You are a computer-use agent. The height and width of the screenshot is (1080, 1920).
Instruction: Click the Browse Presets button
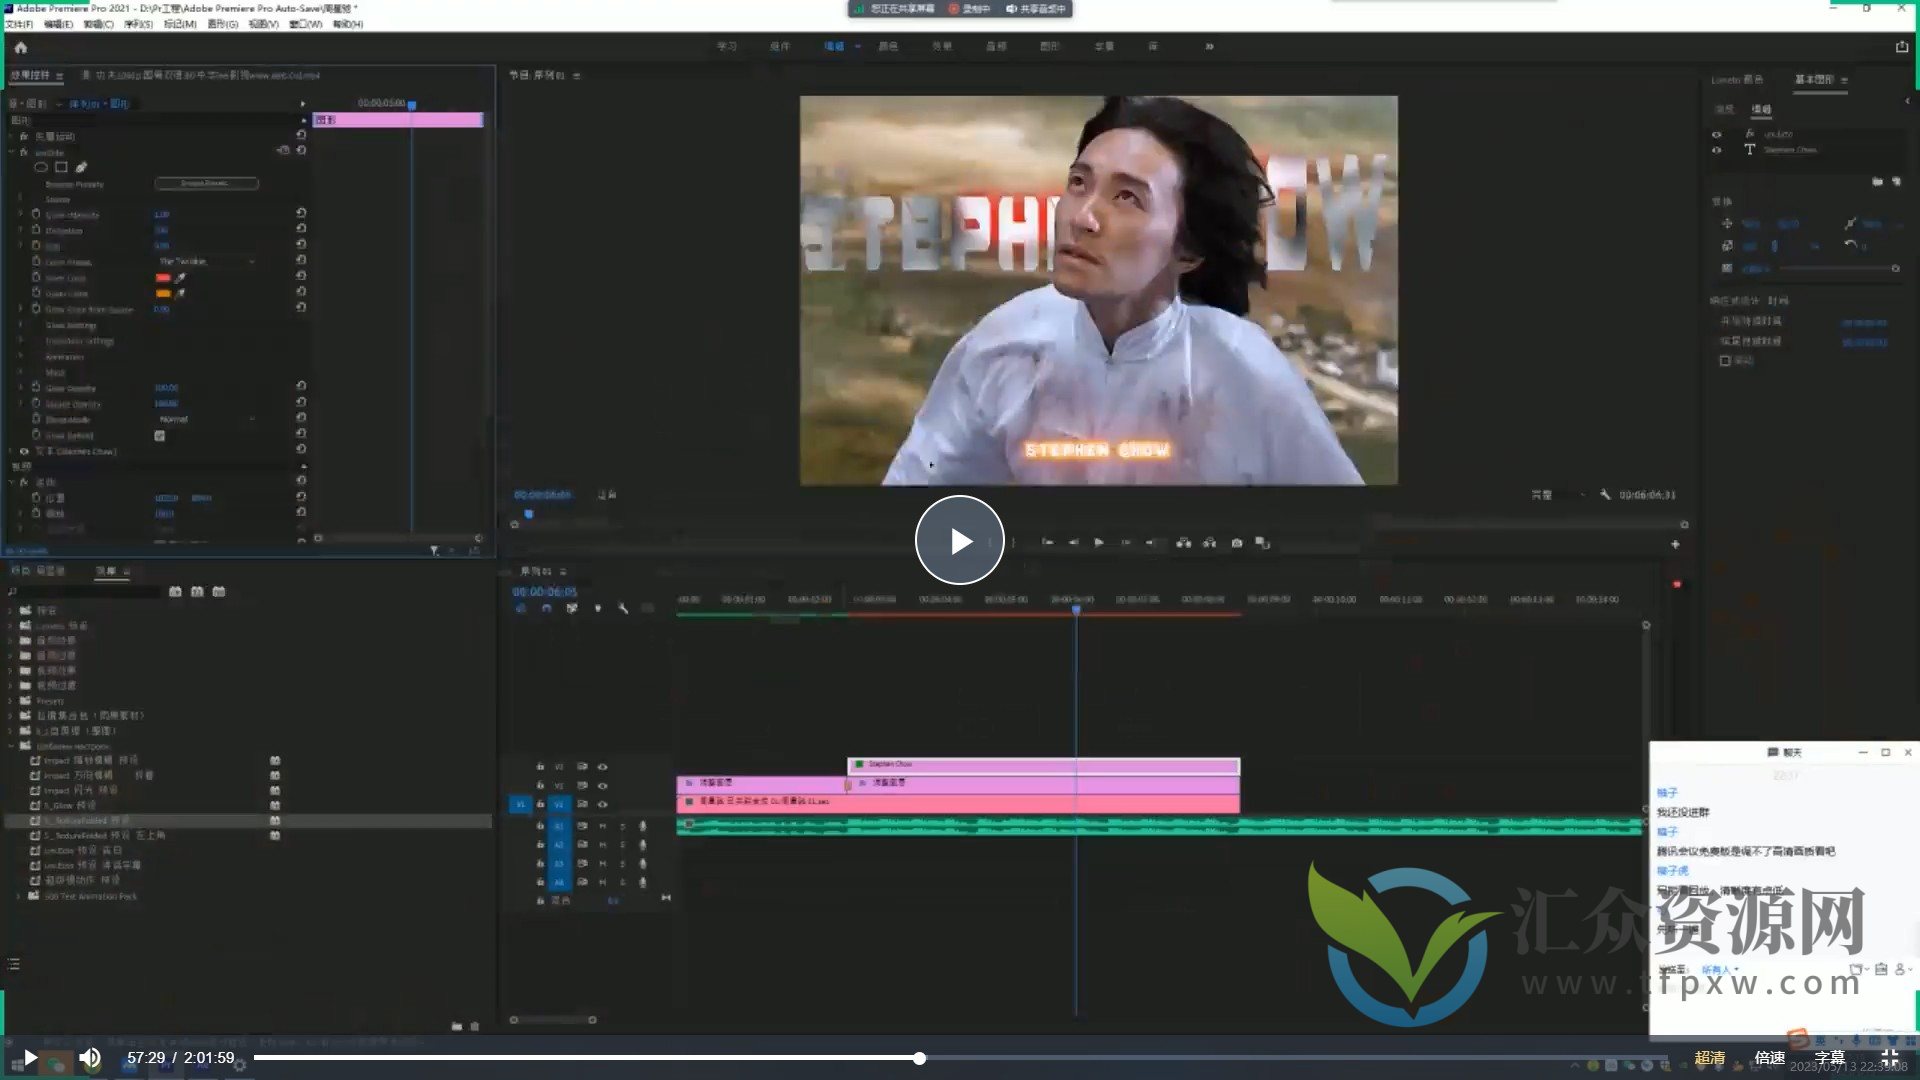click(206, 183)
